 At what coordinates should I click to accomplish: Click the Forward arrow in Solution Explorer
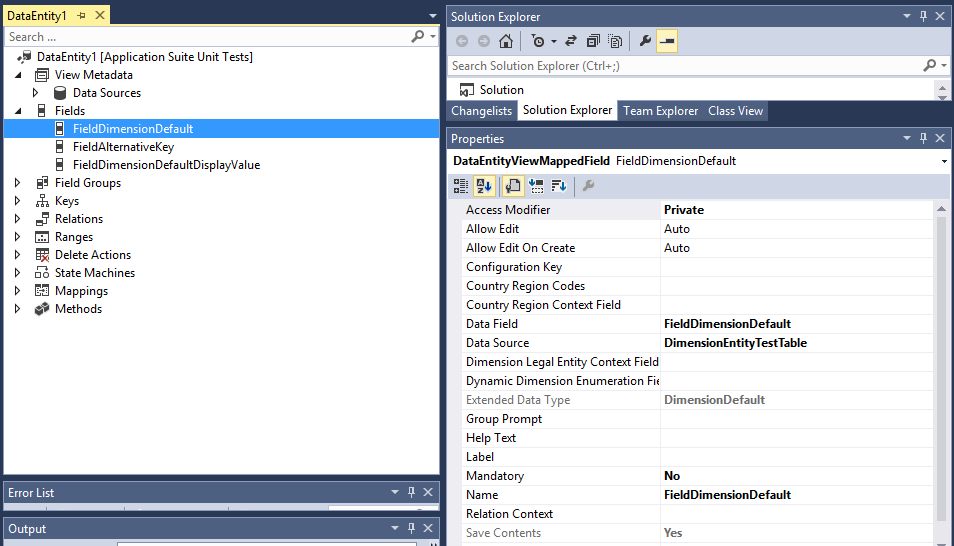tap(484, 41)
